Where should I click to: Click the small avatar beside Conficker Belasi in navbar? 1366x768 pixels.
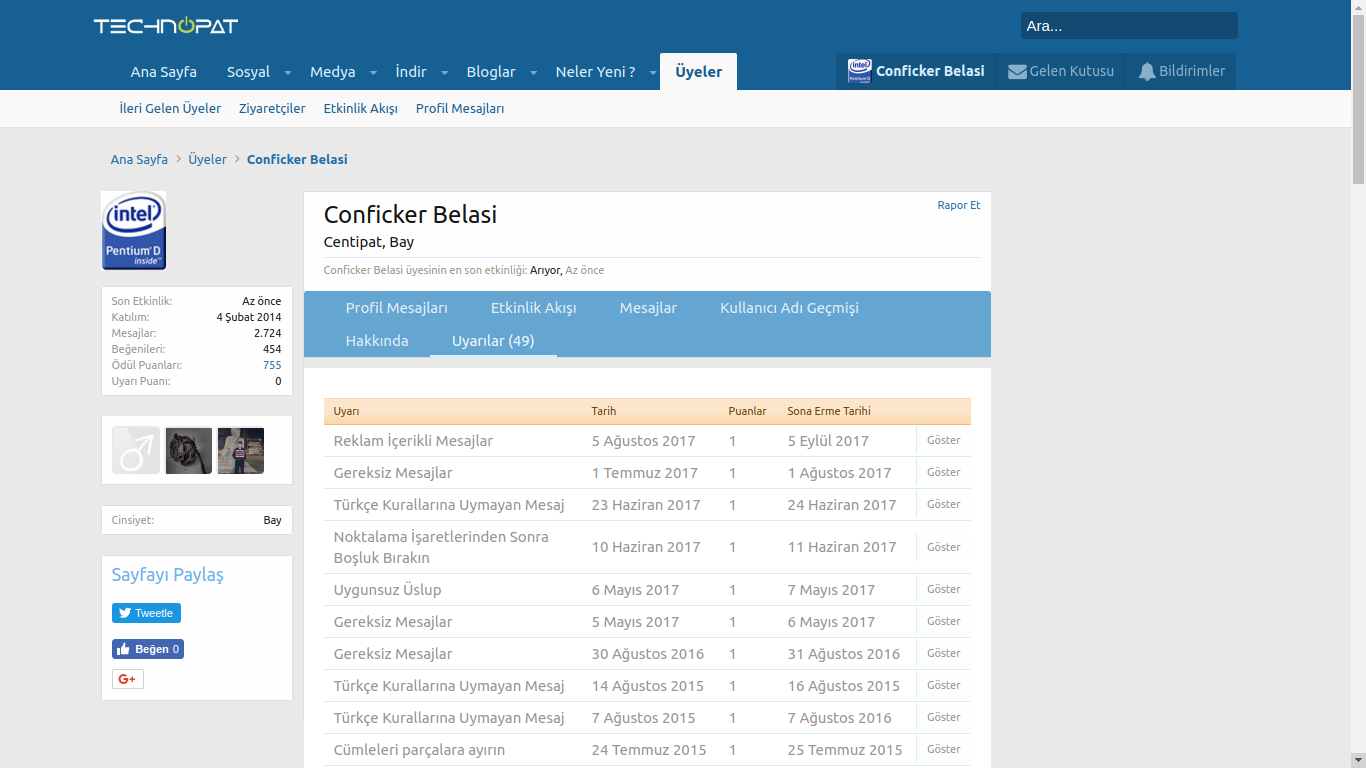[x=859, y=71]
